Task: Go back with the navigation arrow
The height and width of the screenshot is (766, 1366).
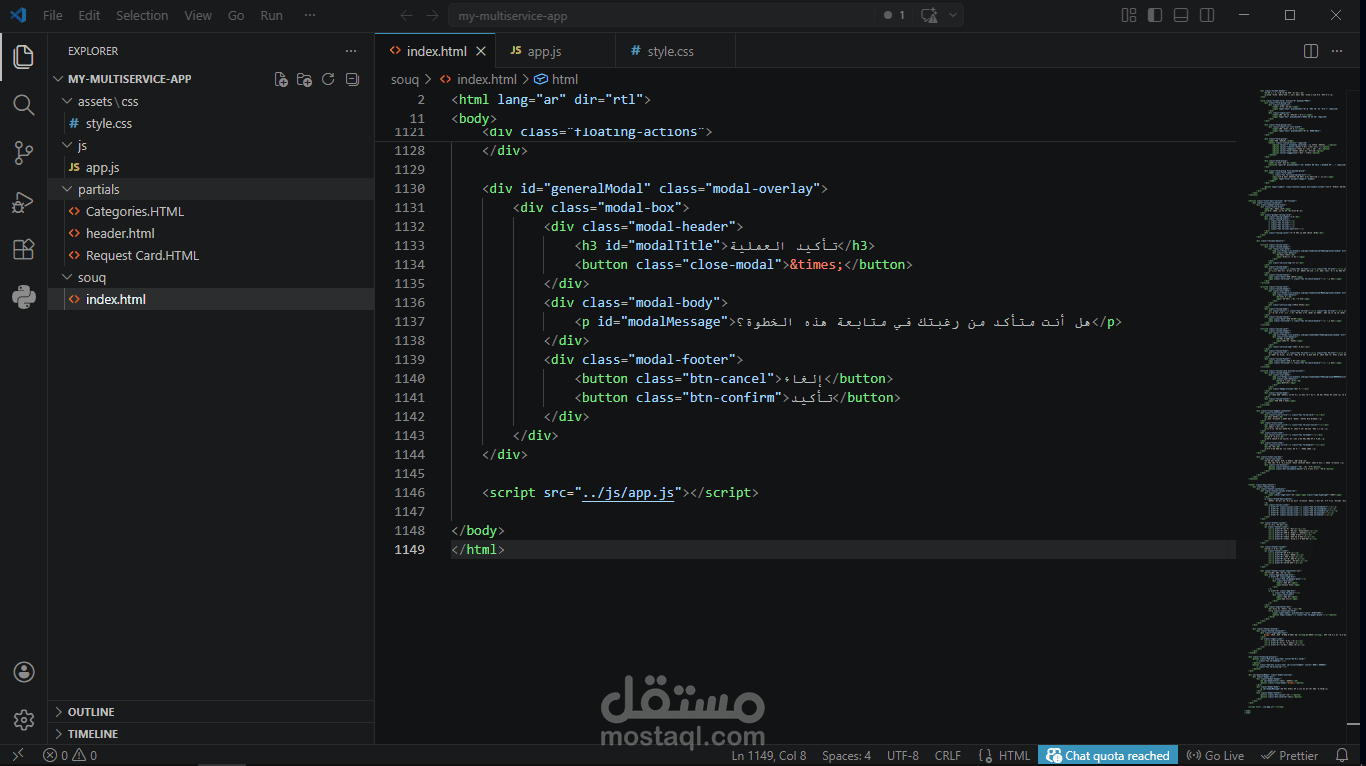Action: 406,15
